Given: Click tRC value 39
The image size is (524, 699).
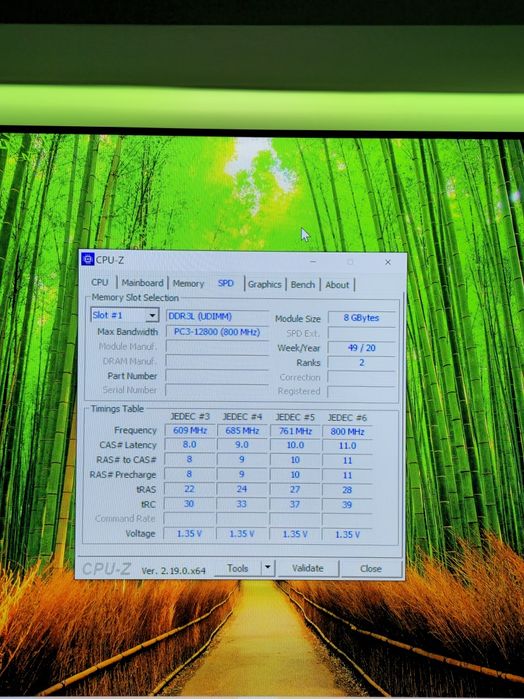Looking at the screenshot, I should [x=347, y=505].
